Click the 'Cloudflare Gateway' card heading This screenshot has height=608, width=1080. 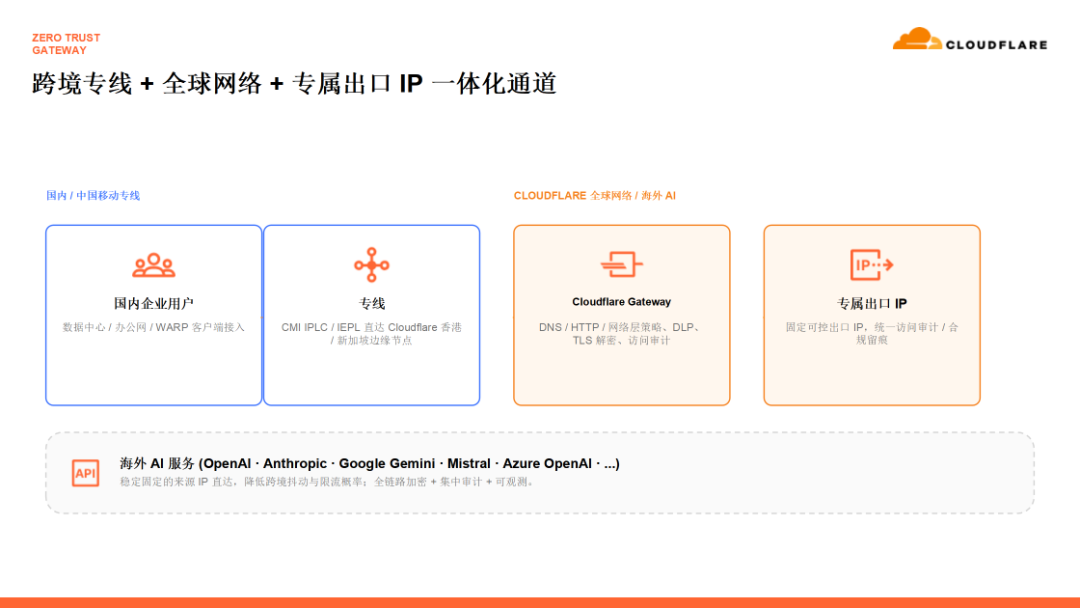tap(621, 302)
